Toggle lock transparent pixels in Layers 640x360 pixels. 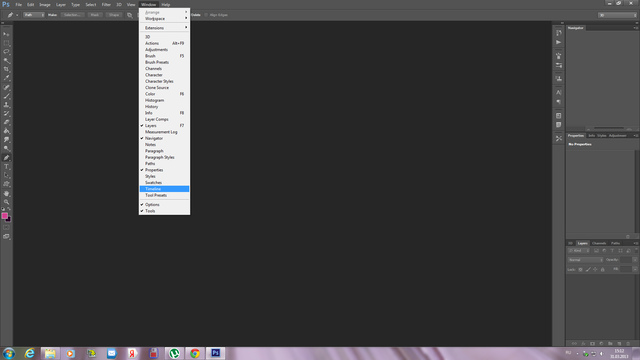click(x=580, y=269)
